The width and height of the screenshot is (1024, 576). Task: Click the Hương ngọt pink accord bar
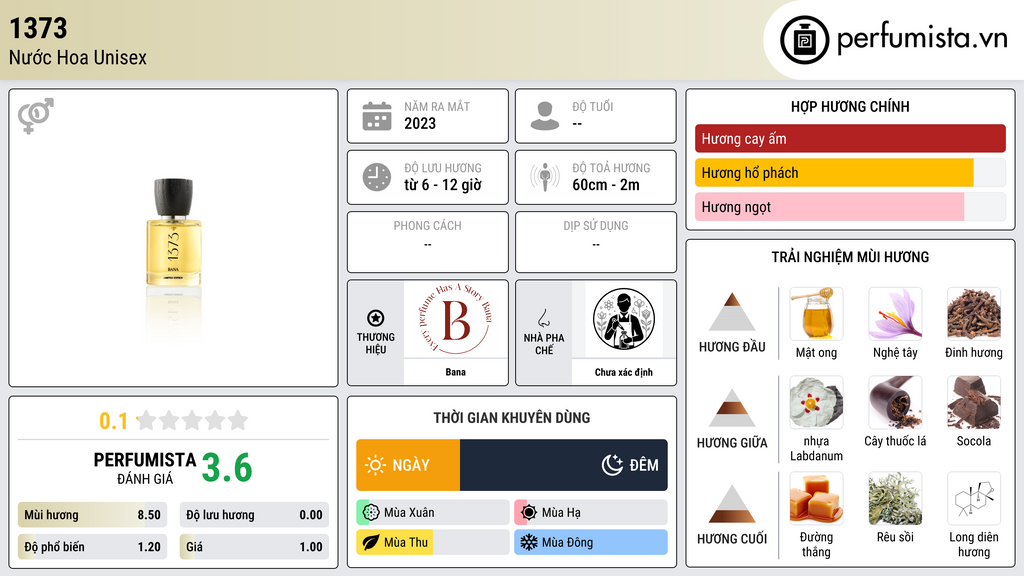point(850,207)
